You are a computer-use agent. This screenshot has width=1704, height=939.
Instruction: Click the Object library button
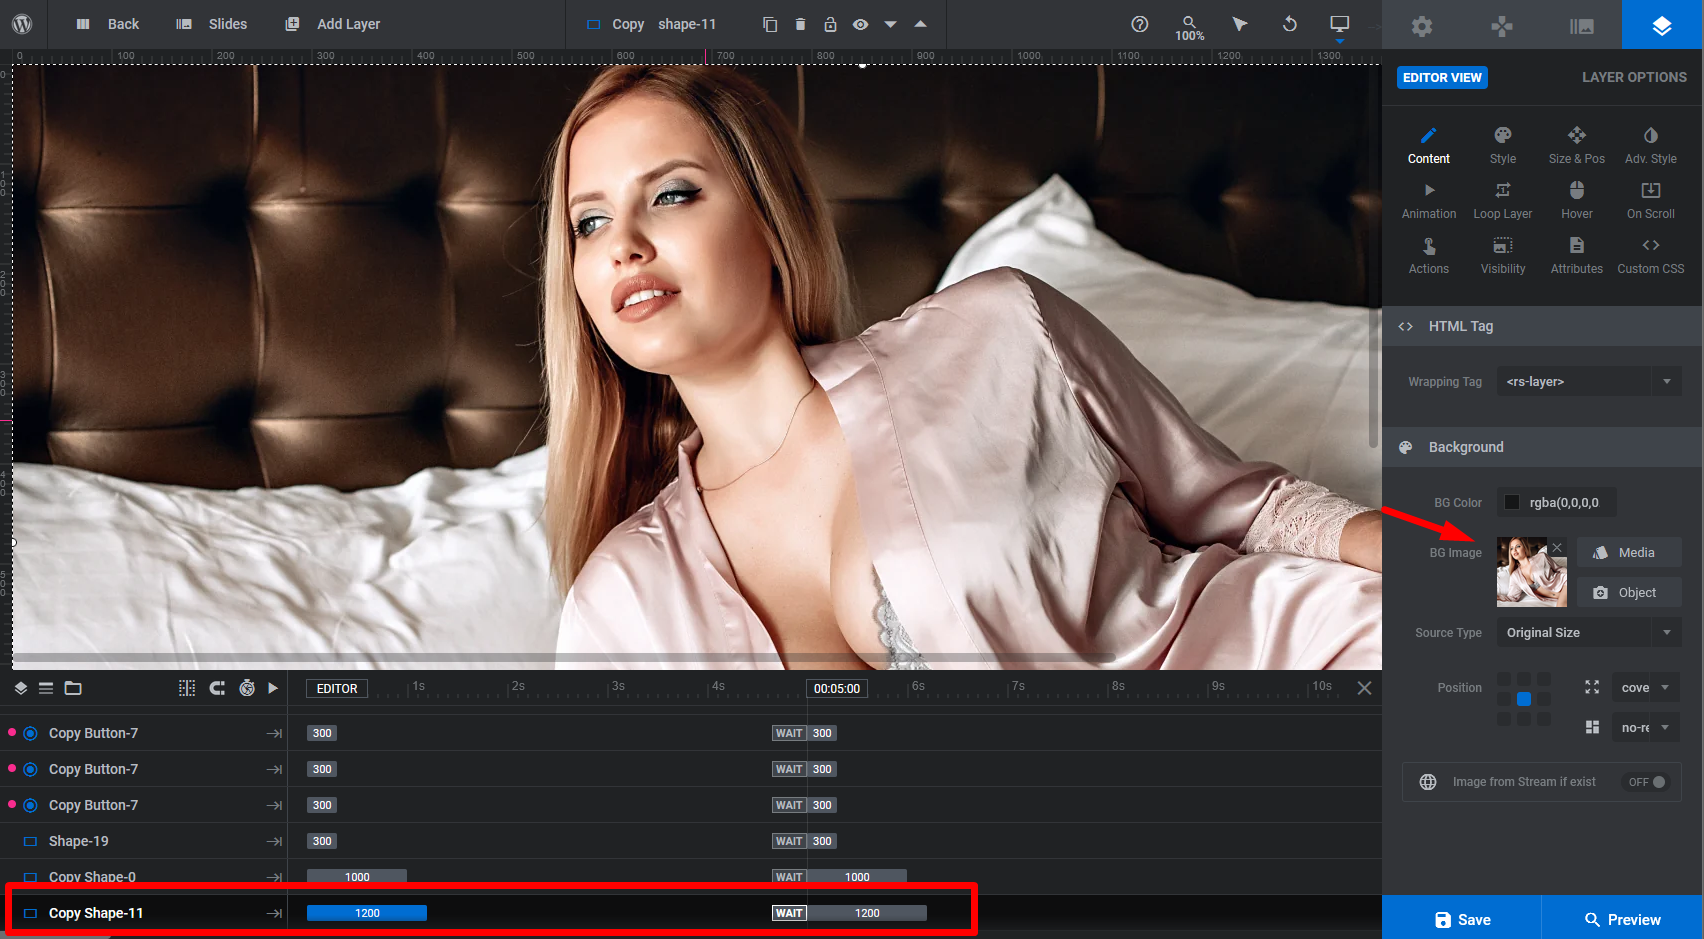pos(1629,592)
